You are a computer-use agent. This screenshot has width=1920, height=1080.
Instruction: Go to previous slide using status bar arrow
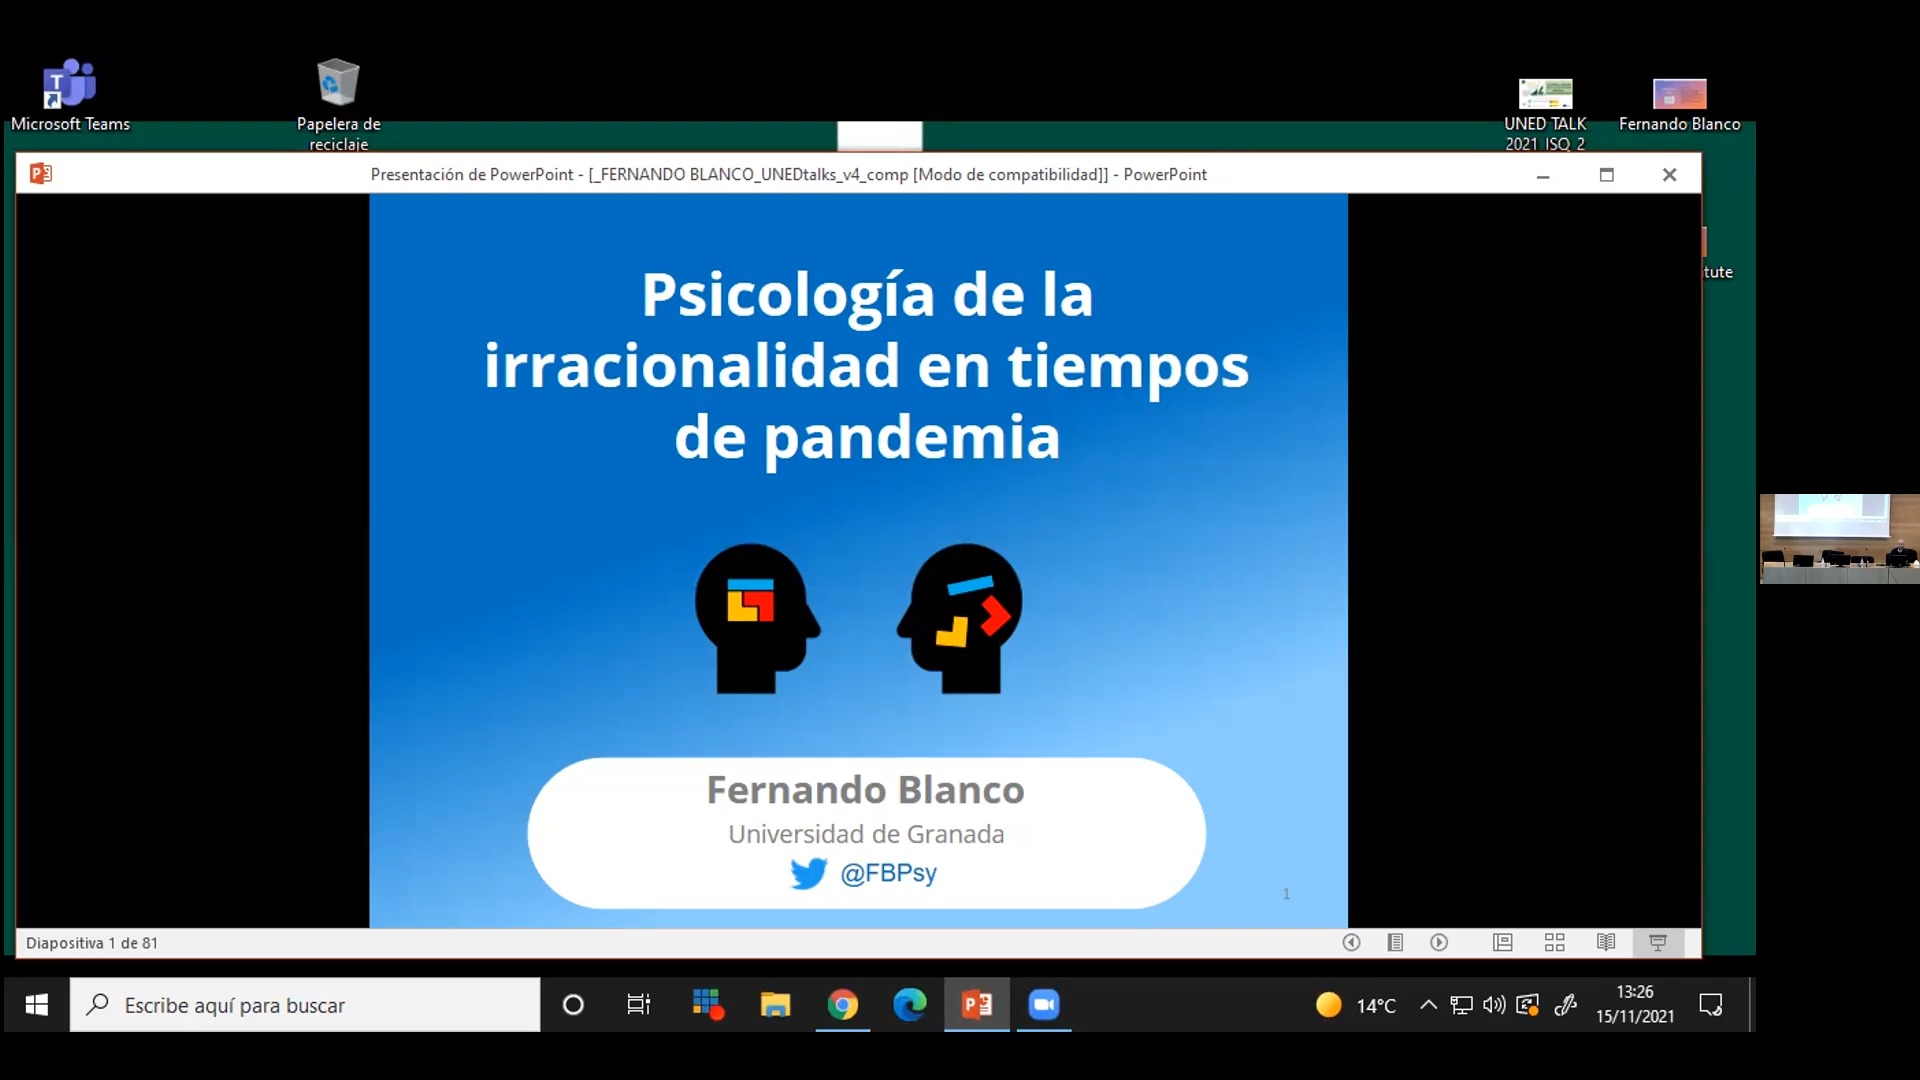pos(1351,942)
